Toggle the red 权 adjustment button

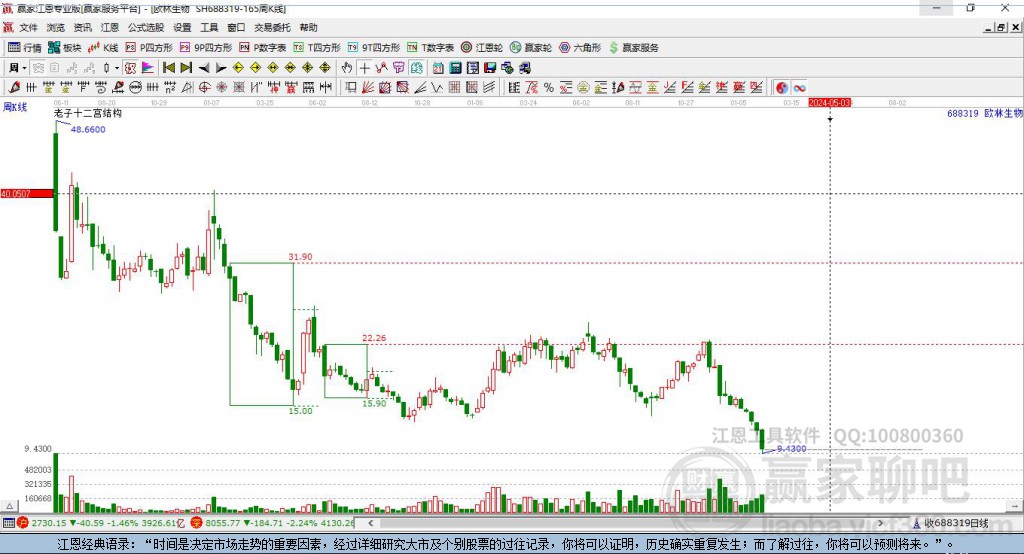click(130, 68)
